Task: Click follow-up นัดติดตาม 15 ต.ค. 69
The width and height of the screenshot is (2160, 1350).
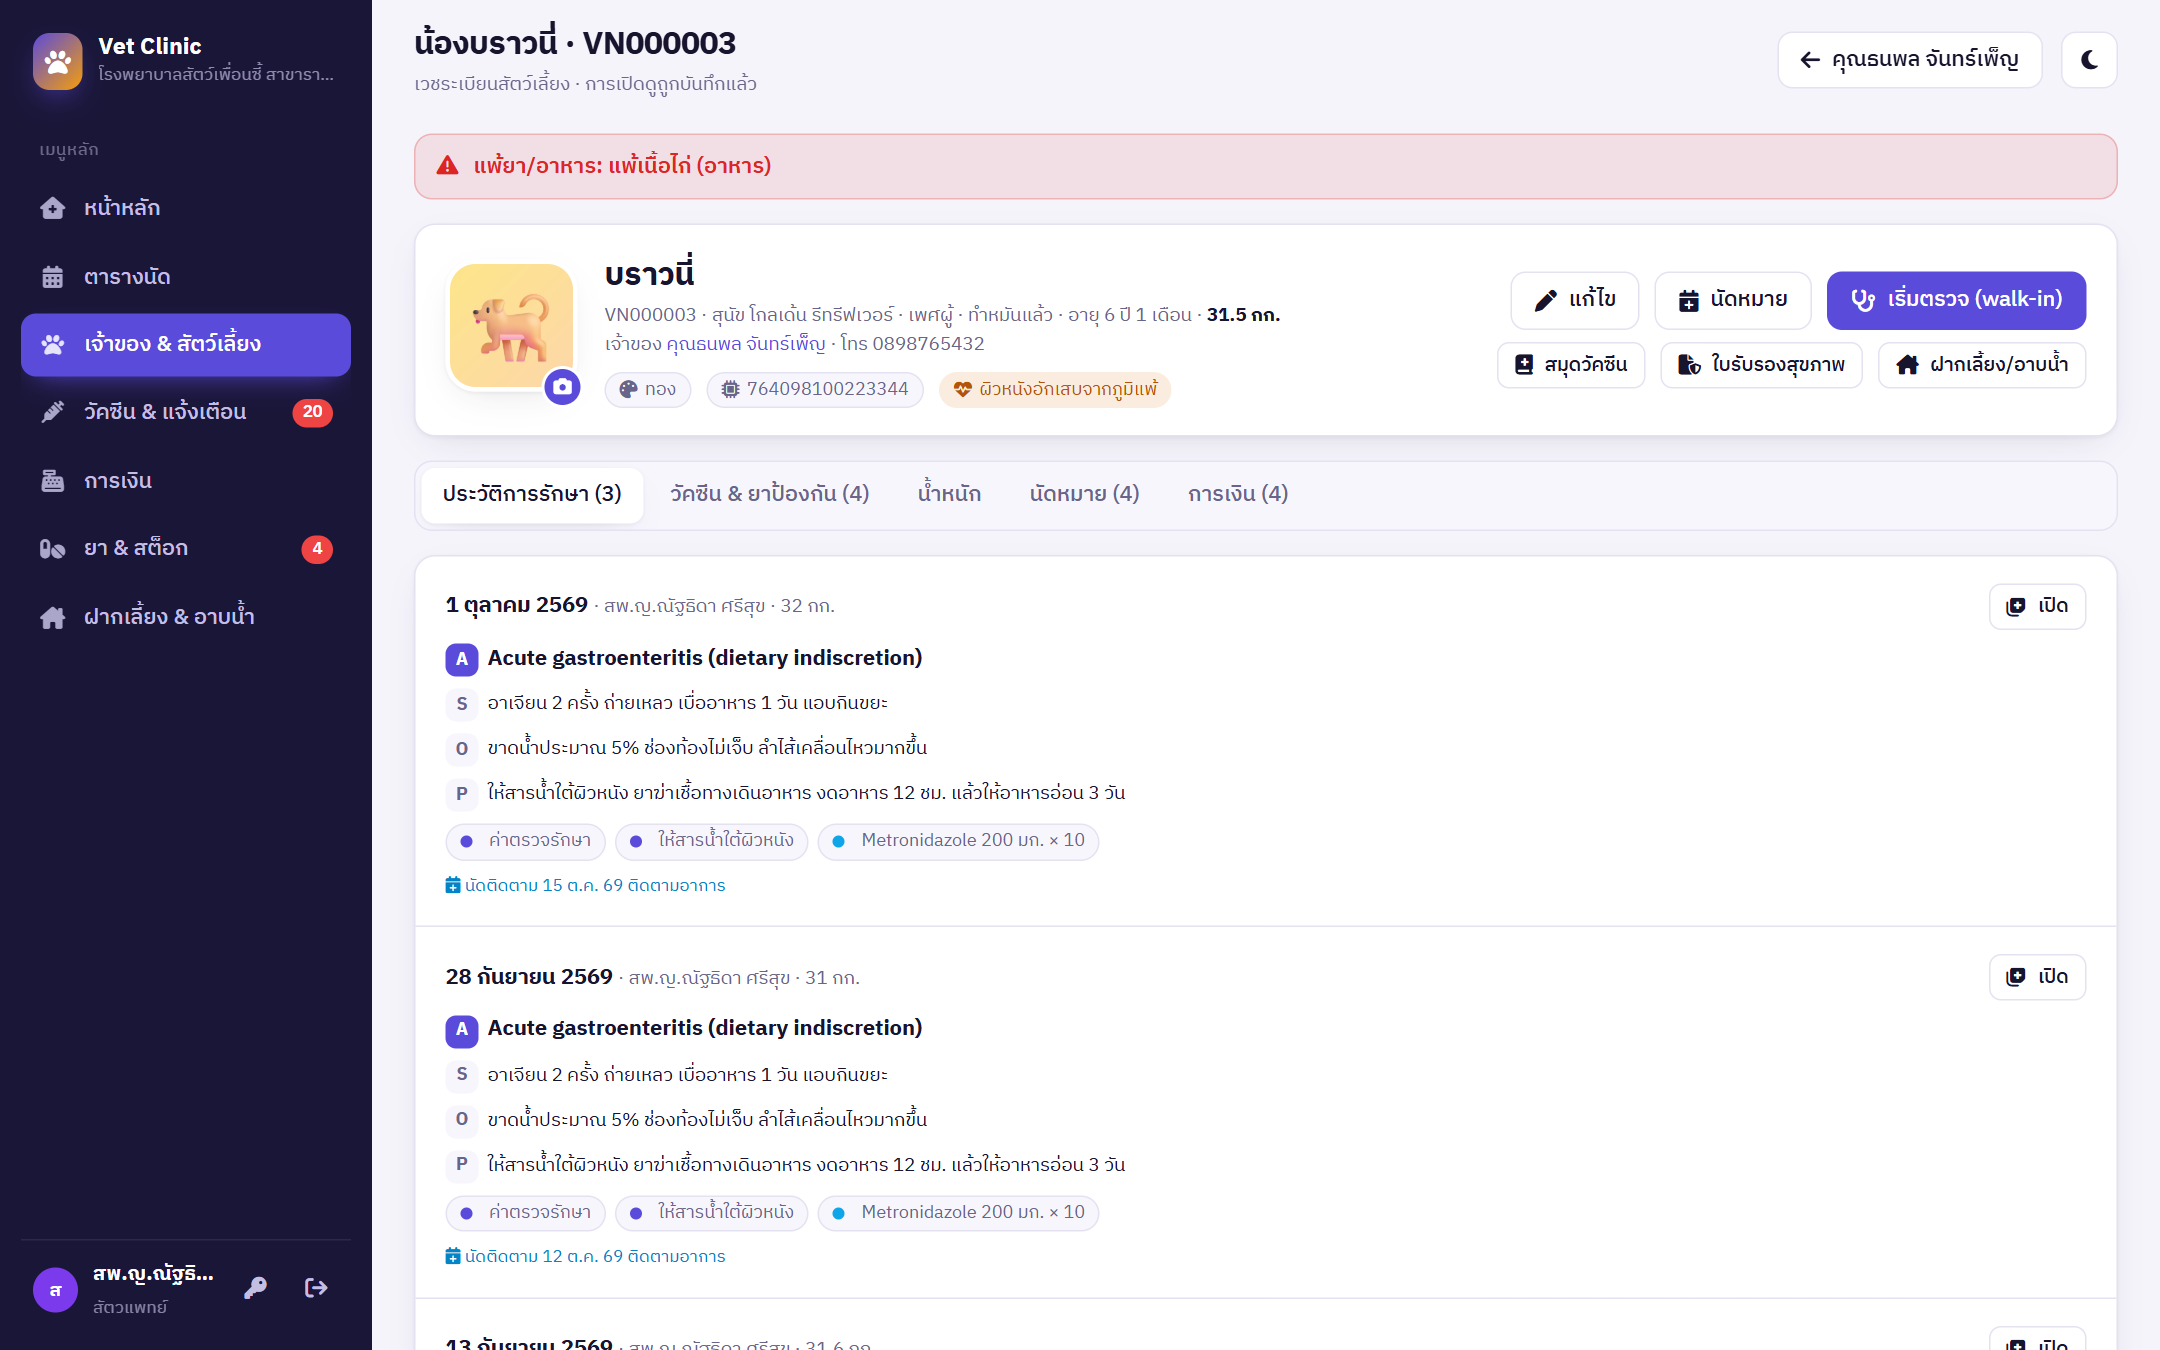Action: 586,886
